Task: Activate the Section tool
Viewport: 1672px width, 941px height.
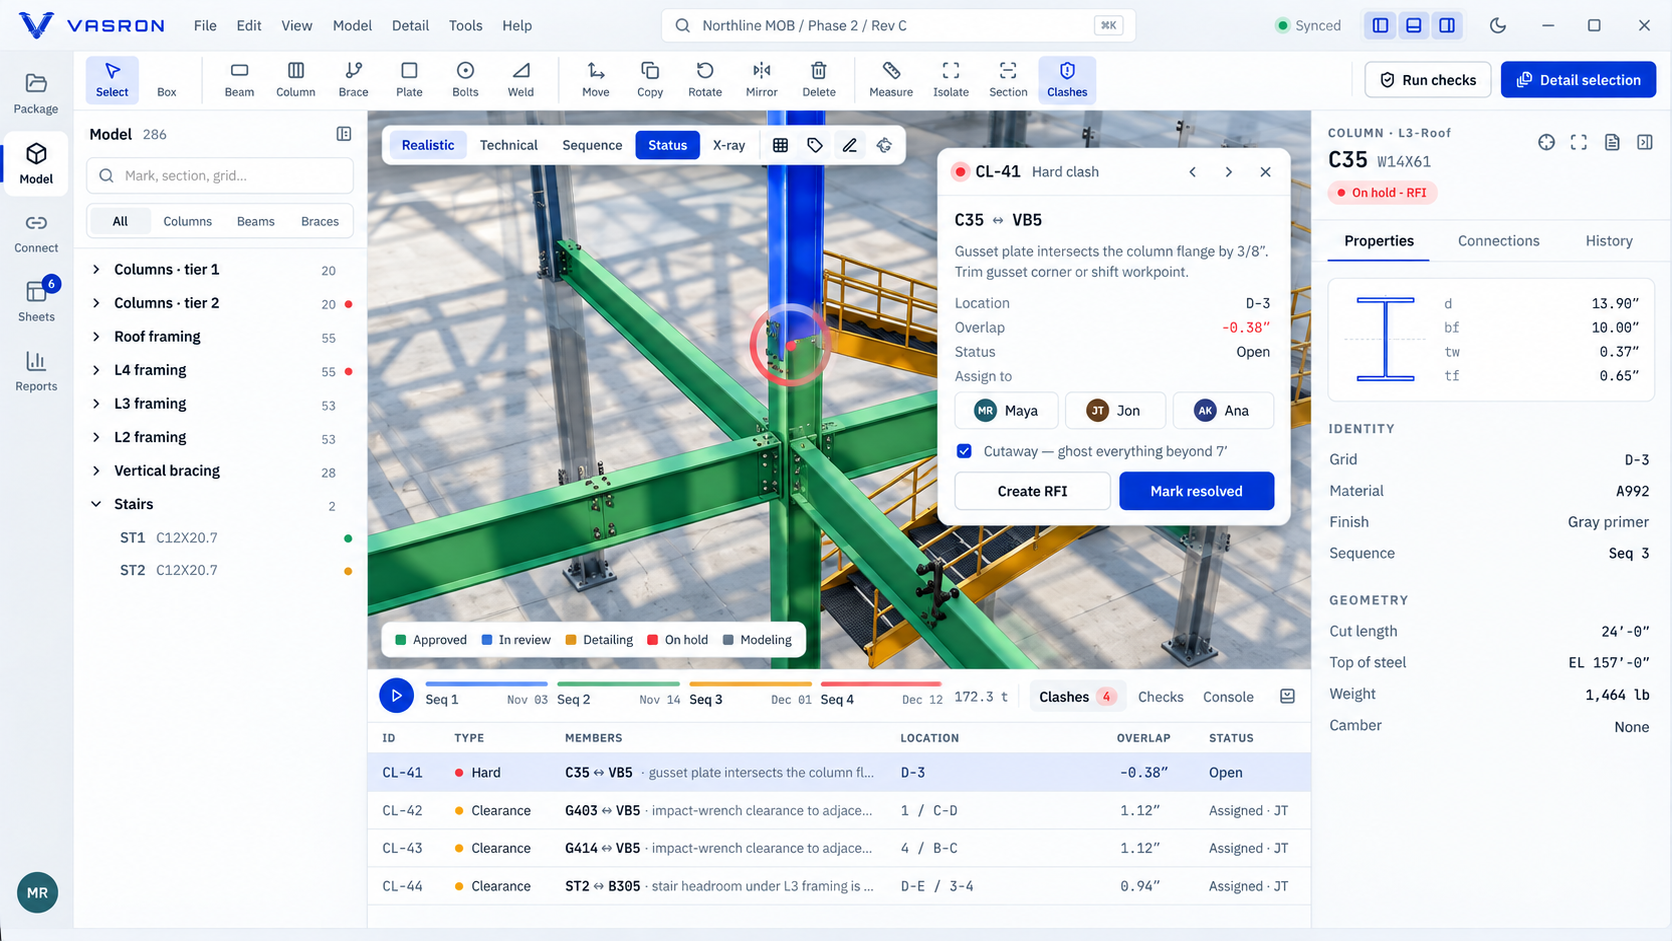Action: 1008,80
